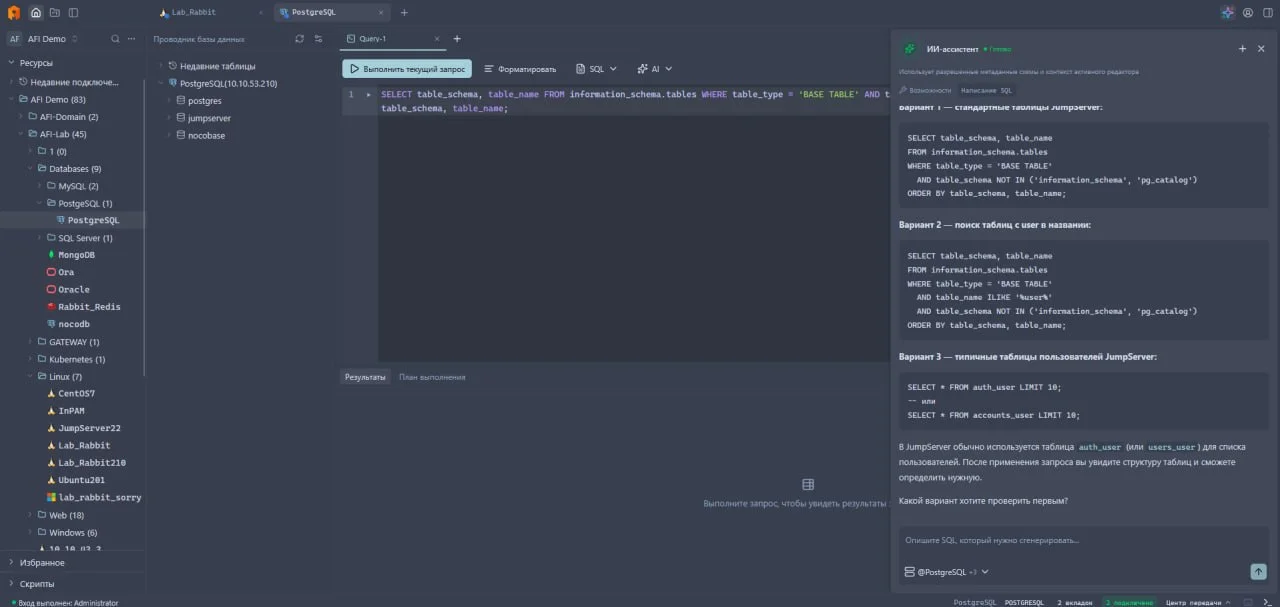Add a new query tab with plus
Screen dimensions: 1280x607
tap(457, 39)
